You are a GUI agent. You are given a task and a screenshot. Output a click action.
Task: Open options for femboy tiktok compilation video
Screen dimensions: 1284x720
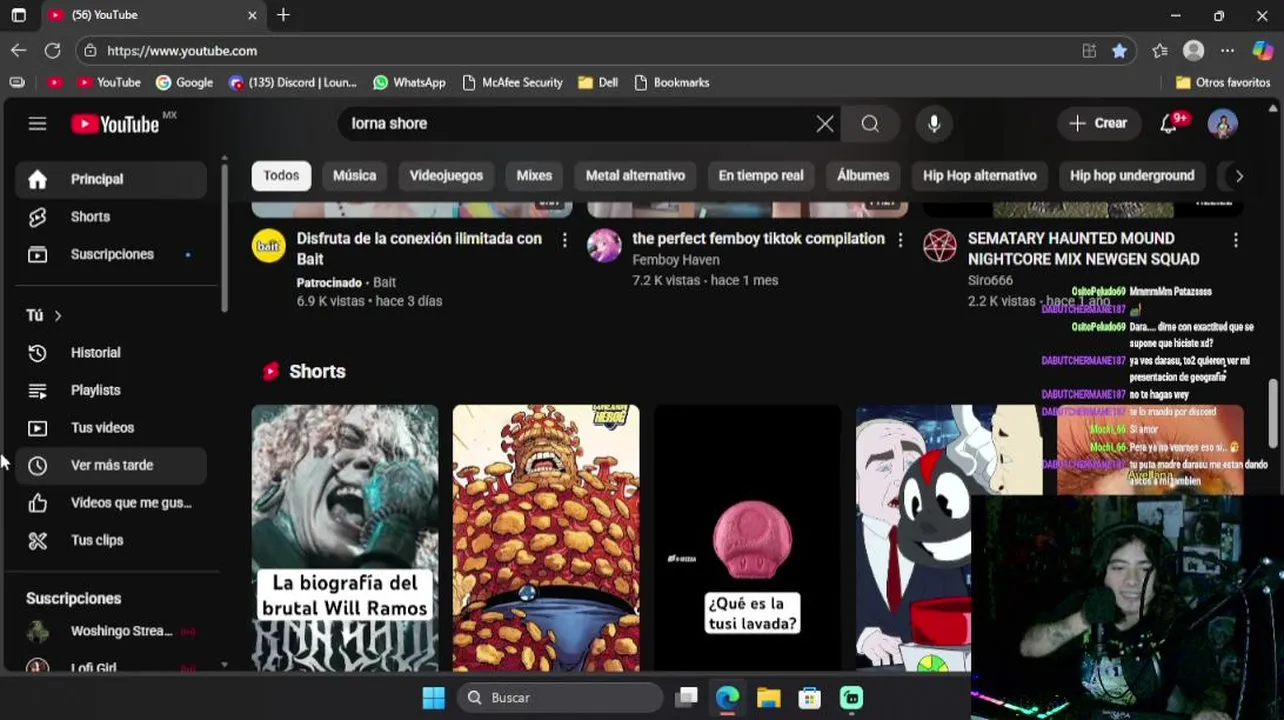pos(900,240)
